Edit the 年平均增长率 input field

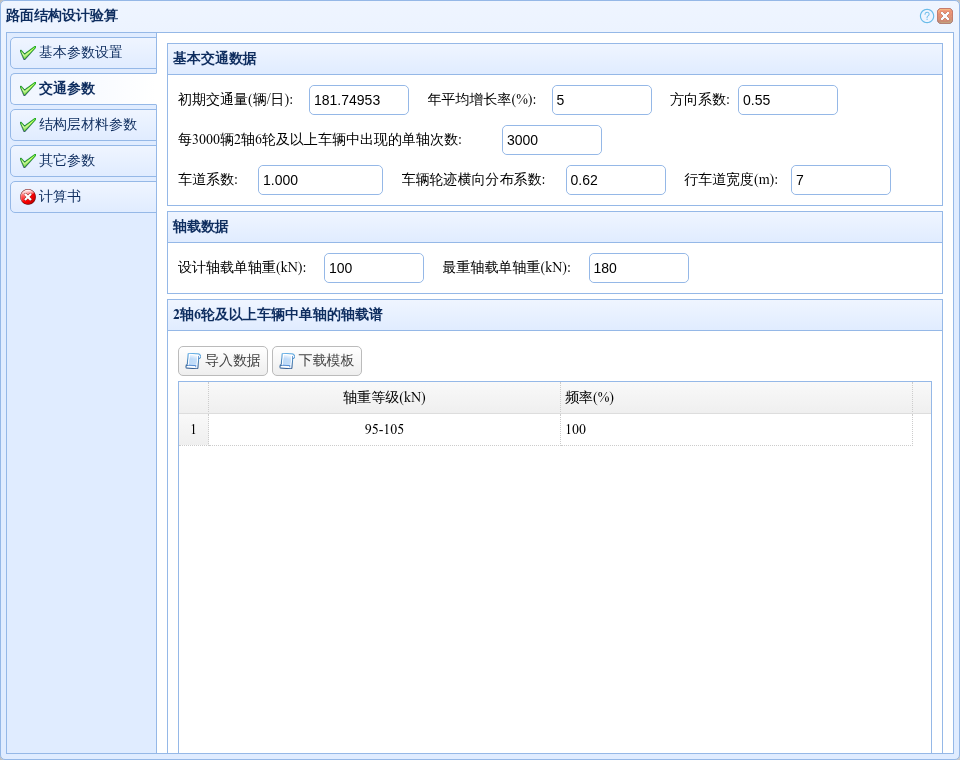(601, 100)
